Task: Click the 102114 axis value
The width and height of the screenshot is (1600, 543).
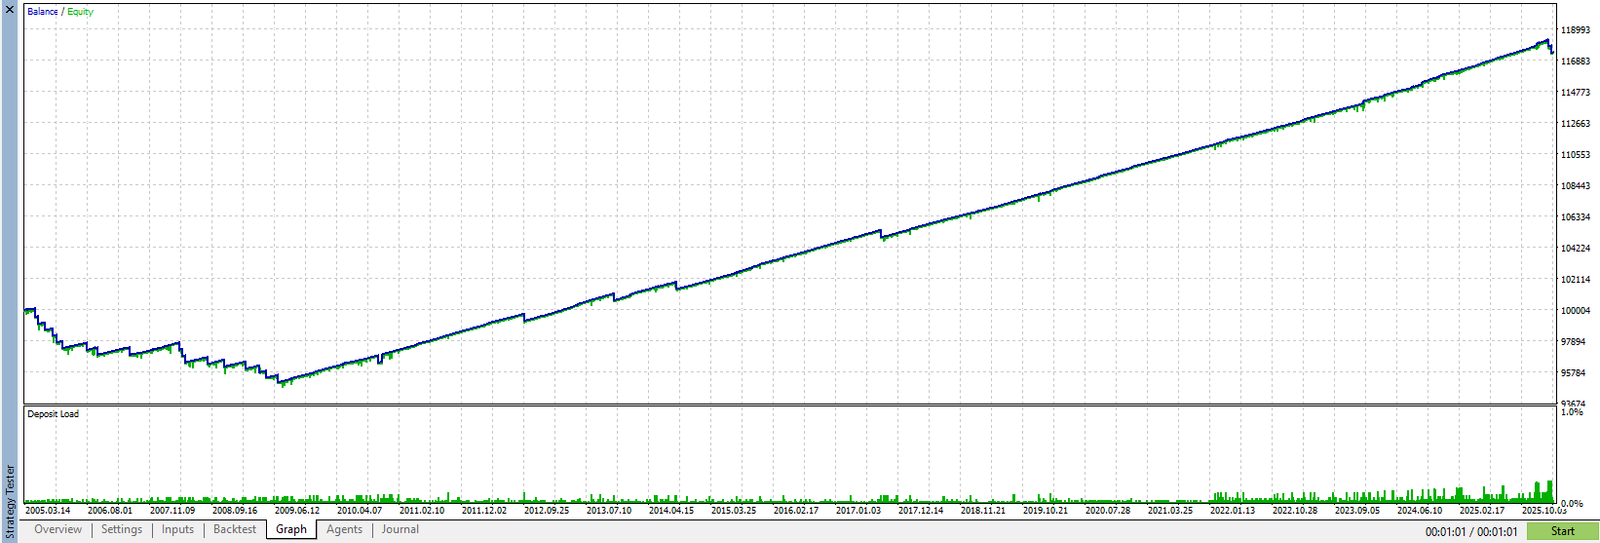Action: [x=1576, y=280]
